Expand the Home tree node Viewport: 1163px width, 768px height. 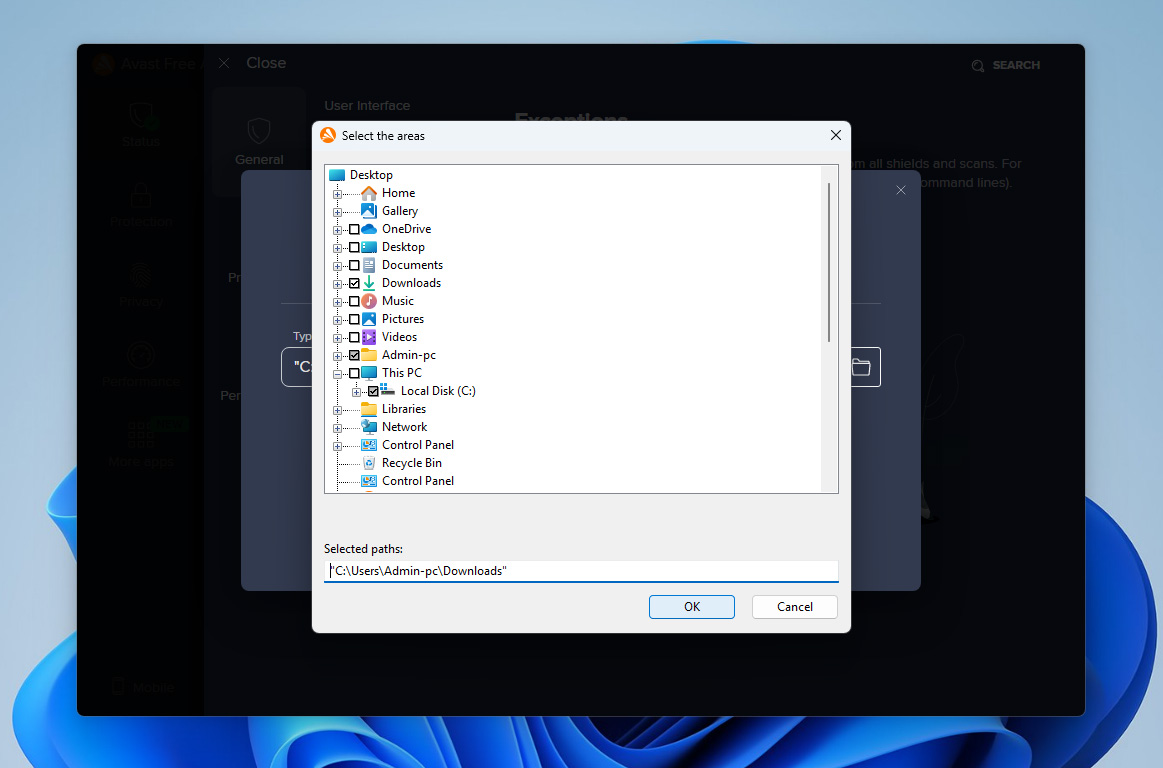pyautogui.click(x=337, y=194)
